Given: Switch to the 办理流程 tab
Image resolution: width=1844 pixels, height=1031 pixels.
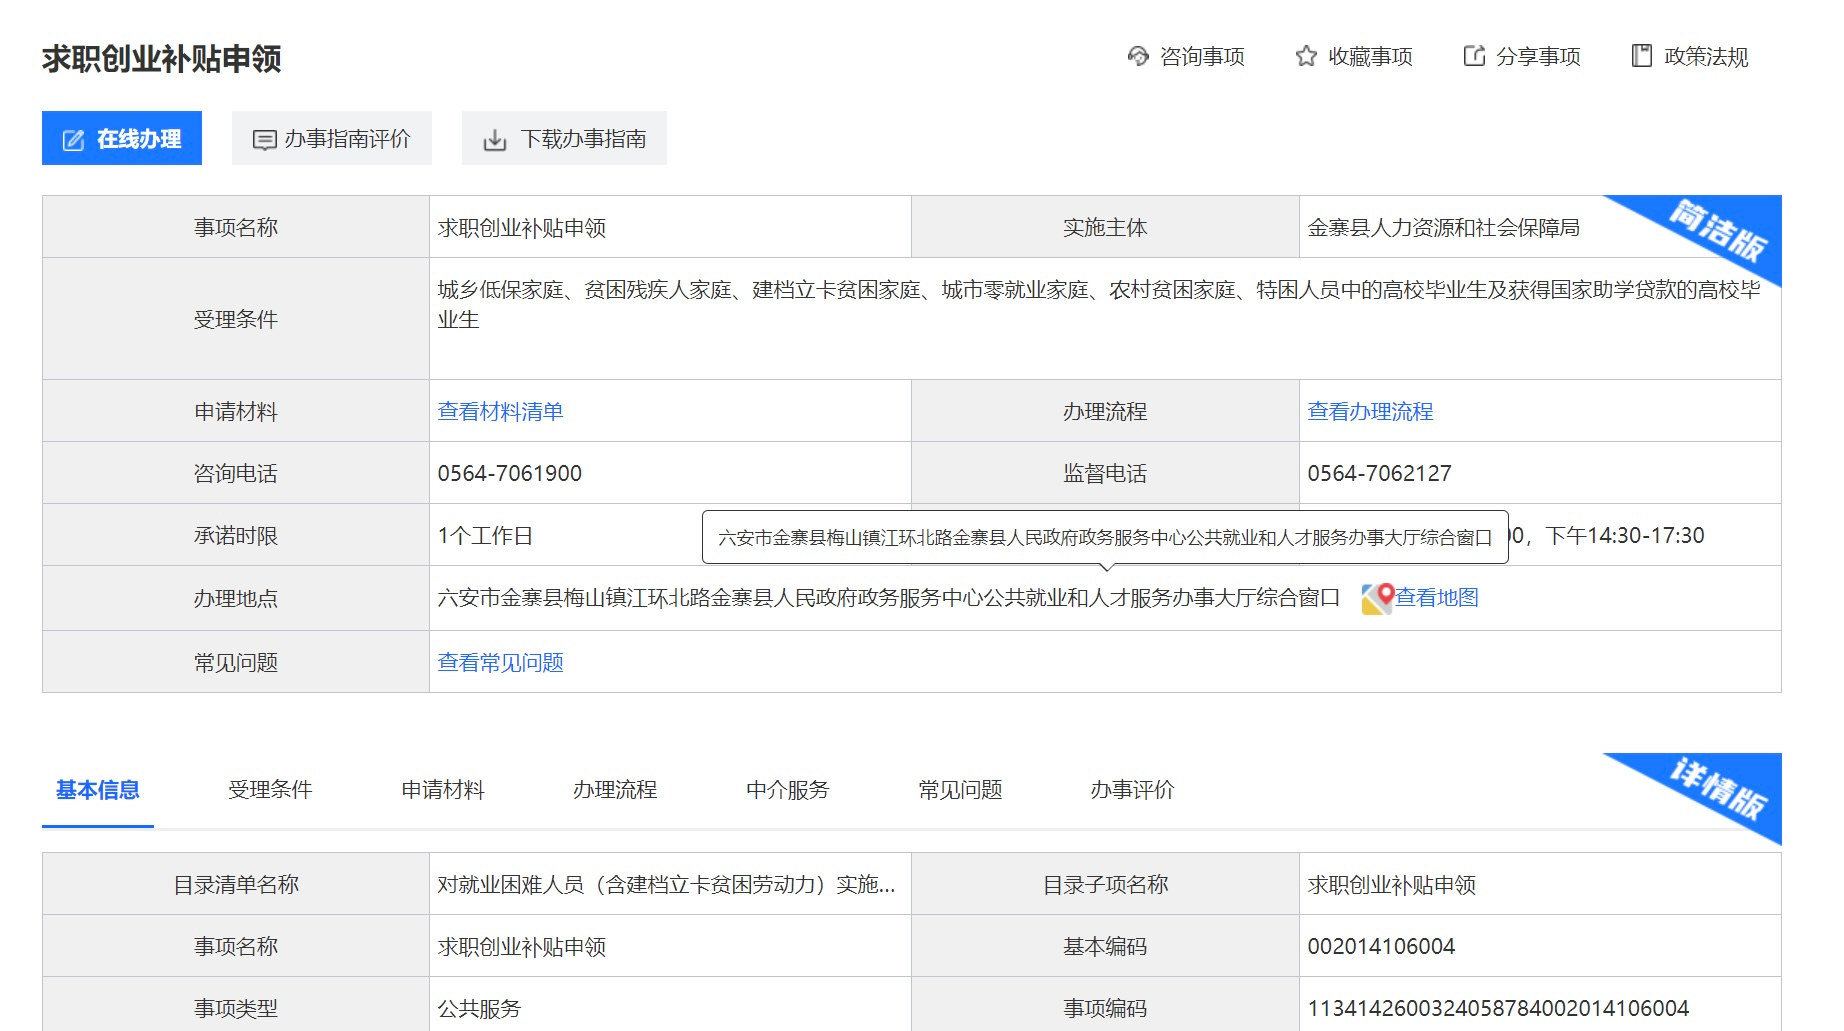Looking at the screenshot, I should [615, 790].
